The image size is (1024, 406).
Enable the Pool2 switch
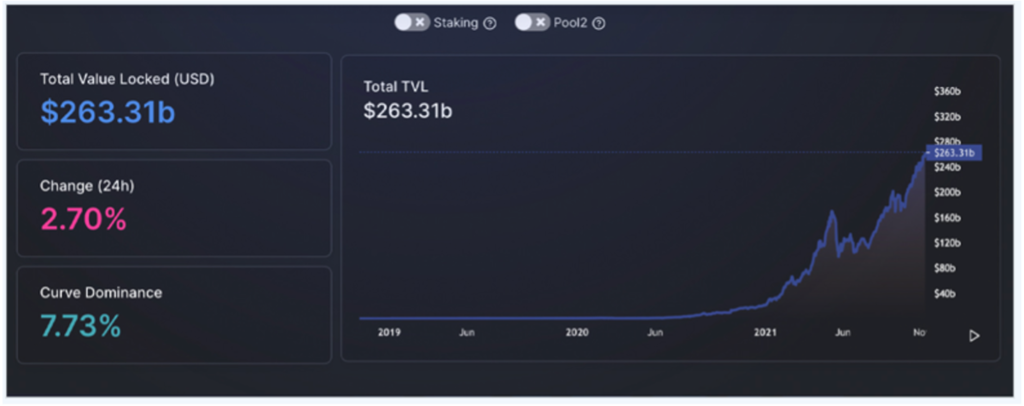tap(532, 23)
